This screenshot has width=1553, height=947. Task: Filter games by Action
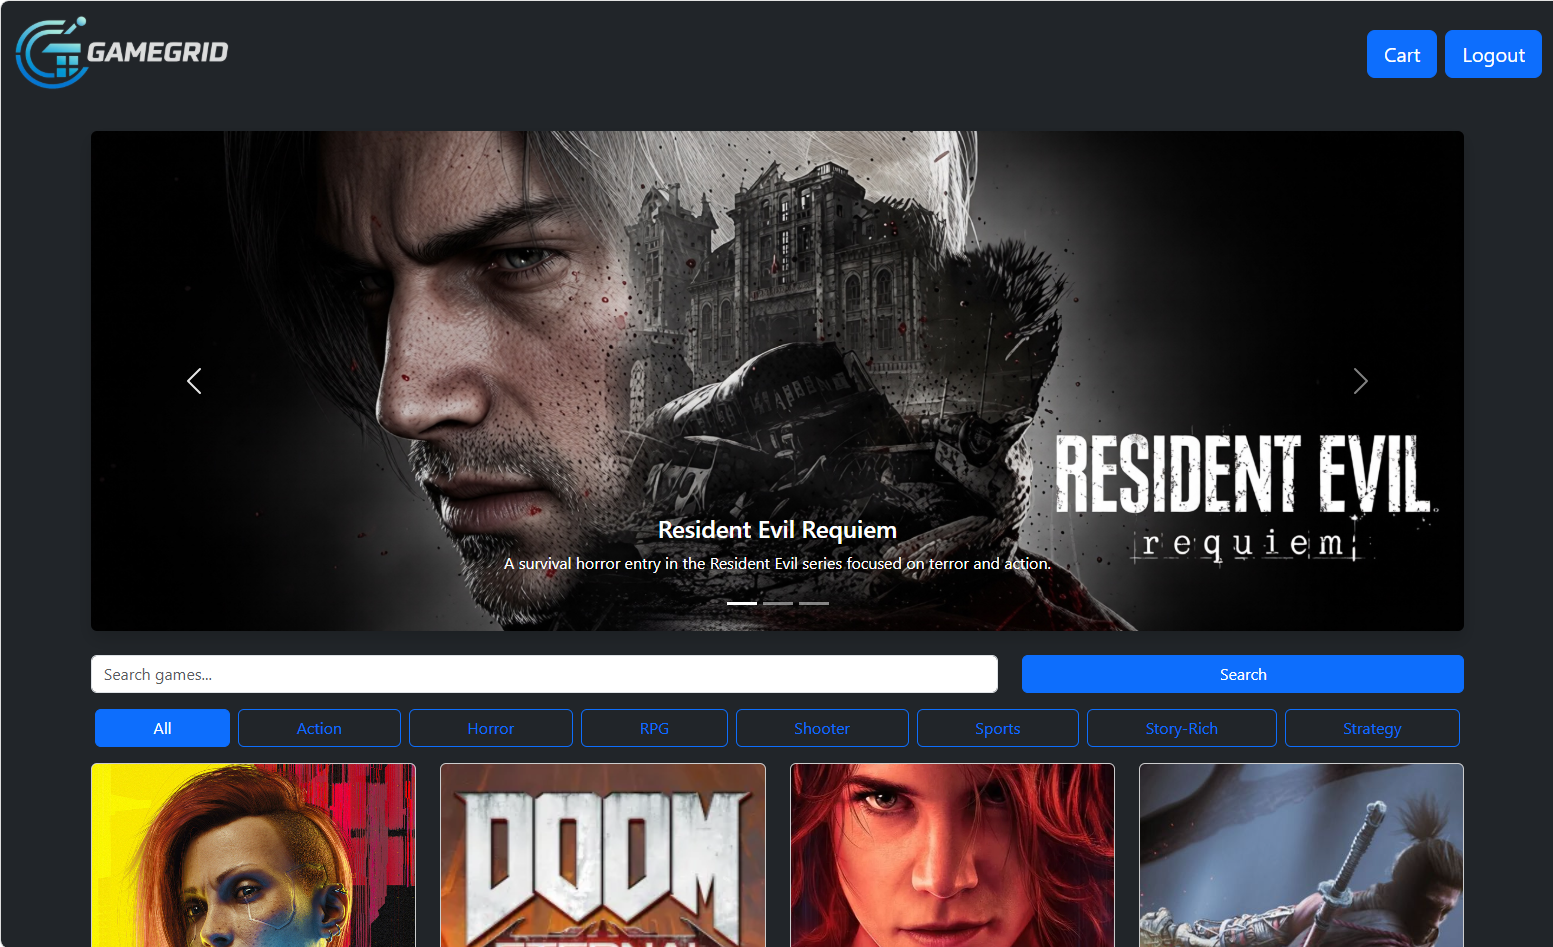tap(319, 728)
